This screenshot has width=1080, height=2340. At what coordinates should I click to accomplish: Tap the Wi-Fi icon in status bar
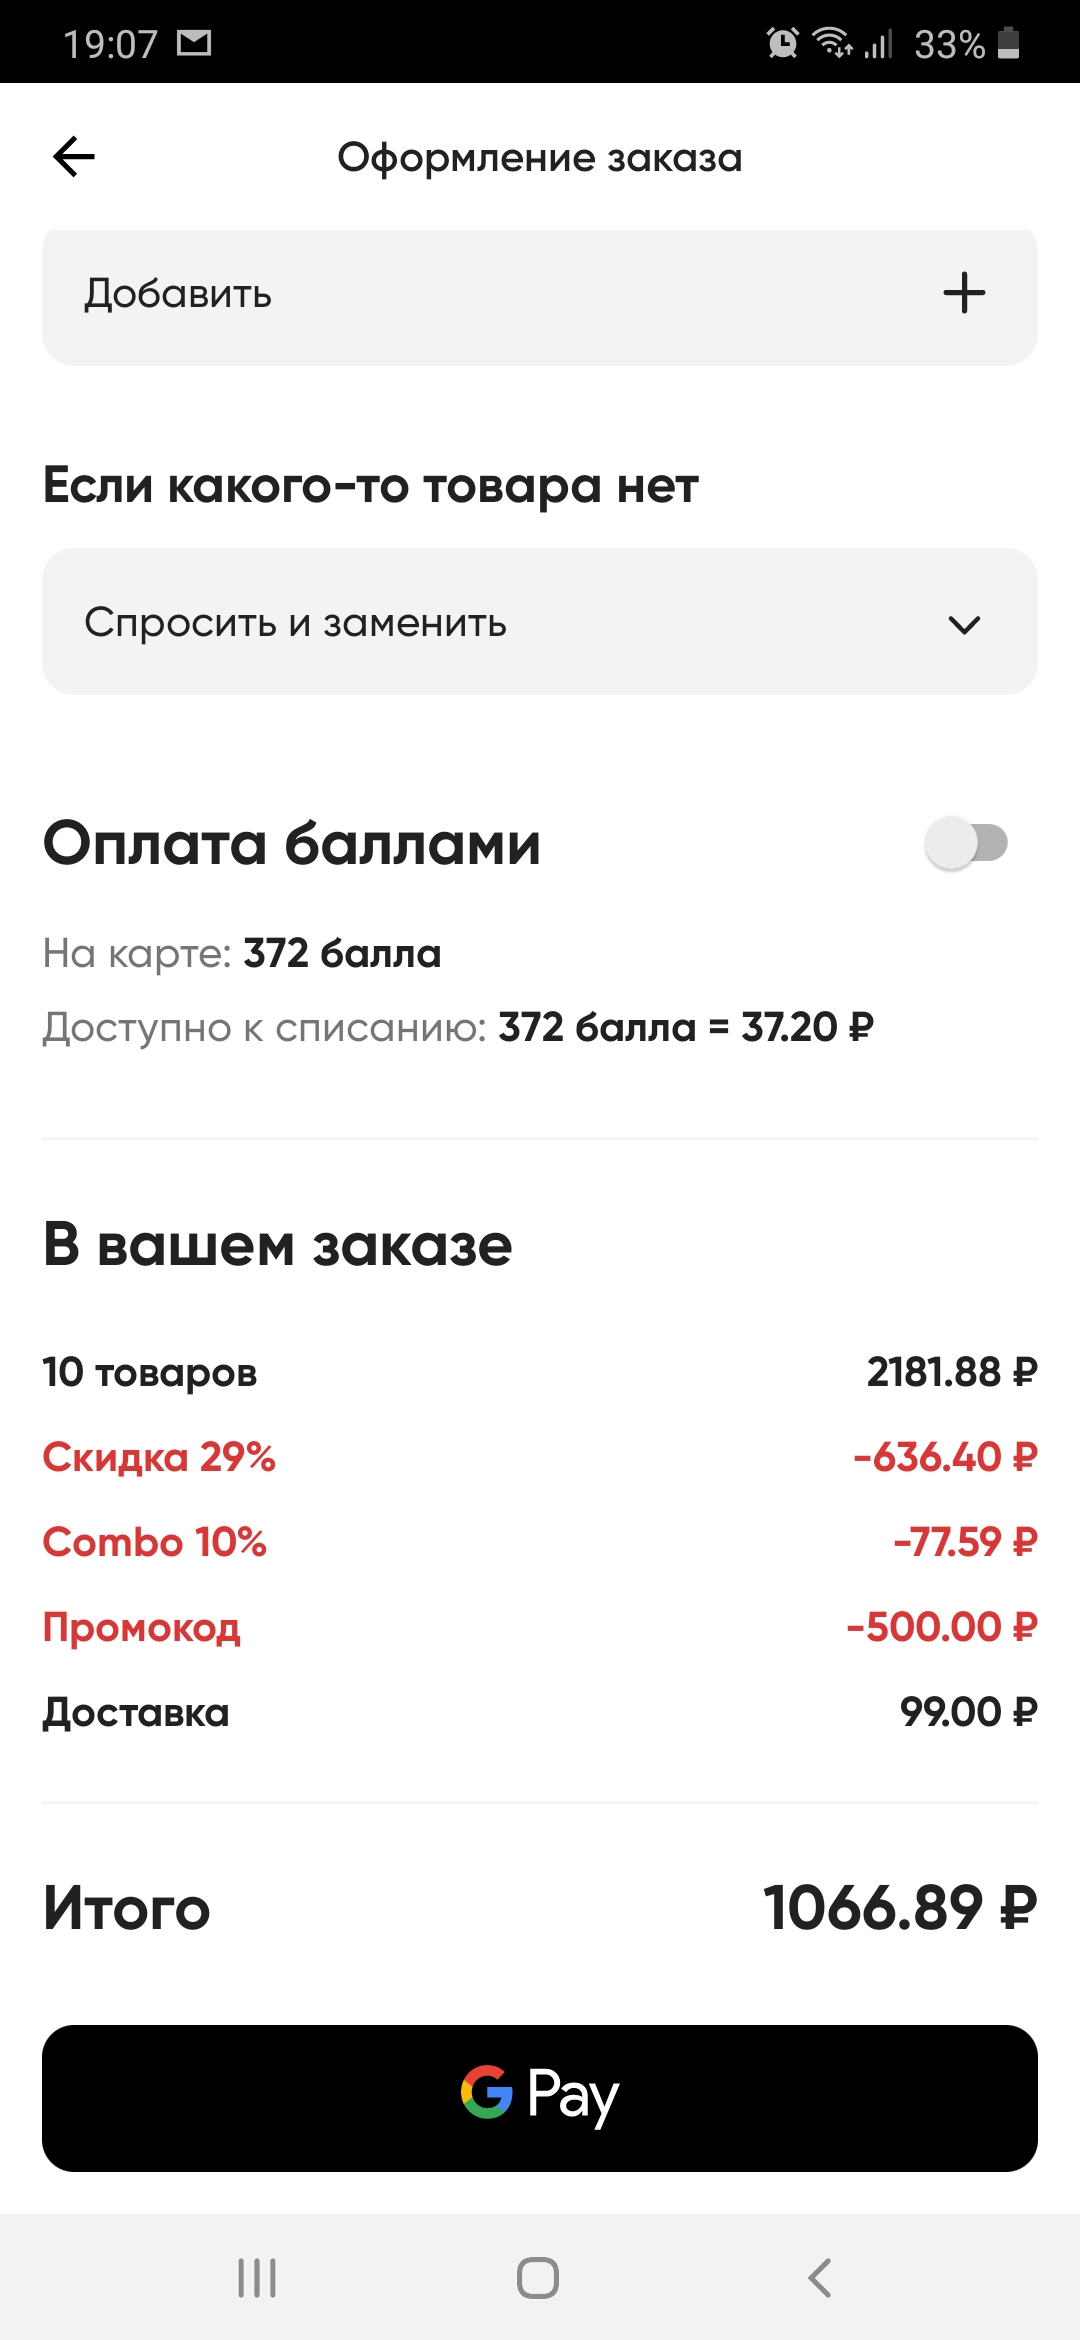pyautogui.click(x=832, y=43)
